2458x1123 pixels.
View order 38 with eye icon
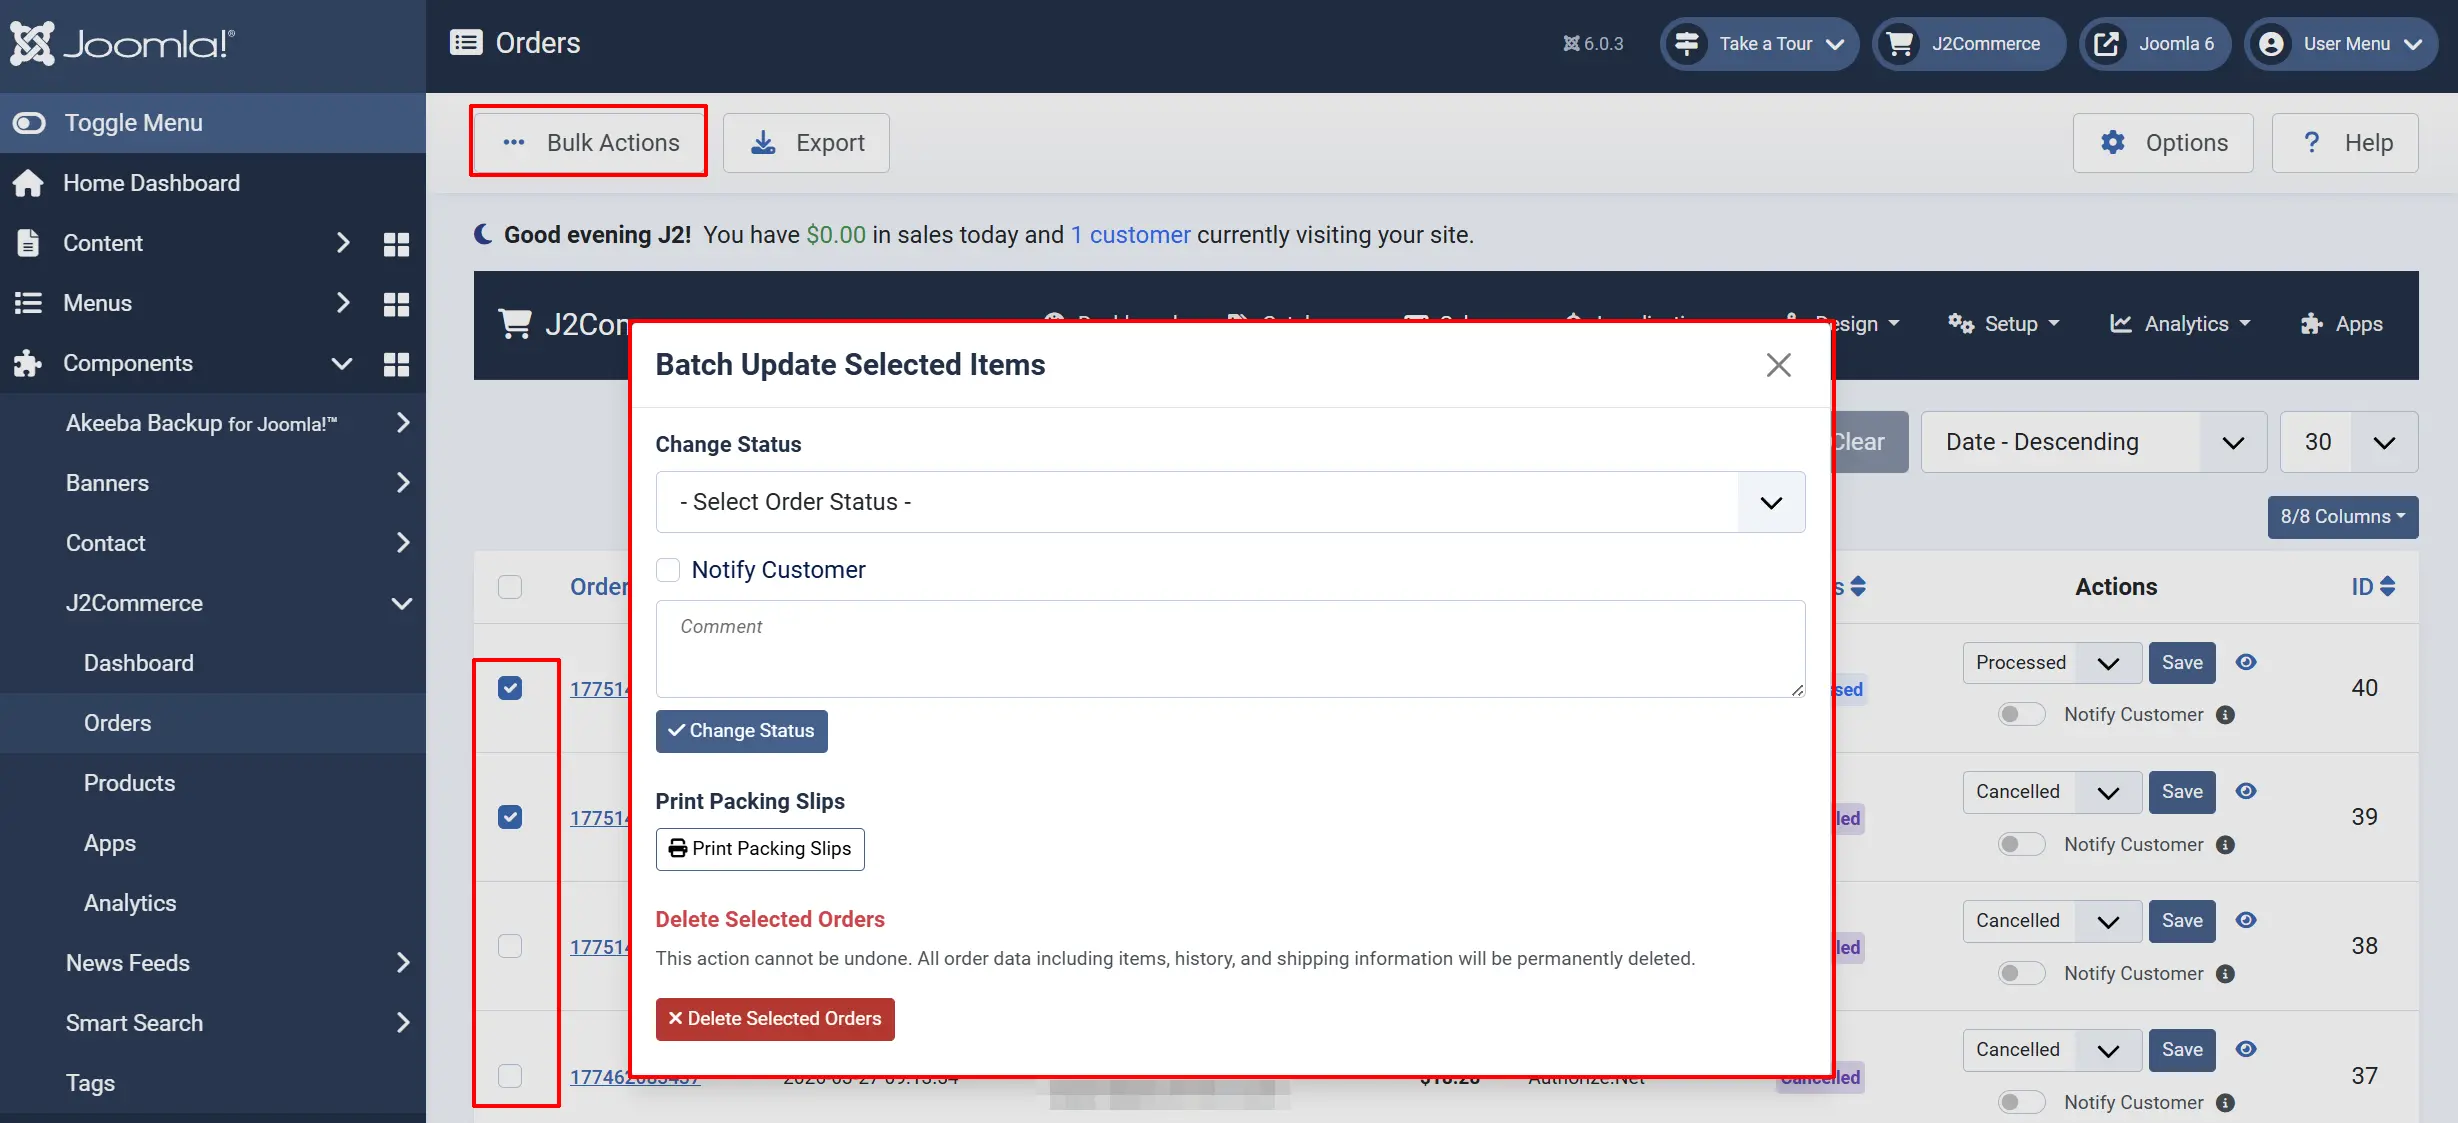[x=2246, y=920]
